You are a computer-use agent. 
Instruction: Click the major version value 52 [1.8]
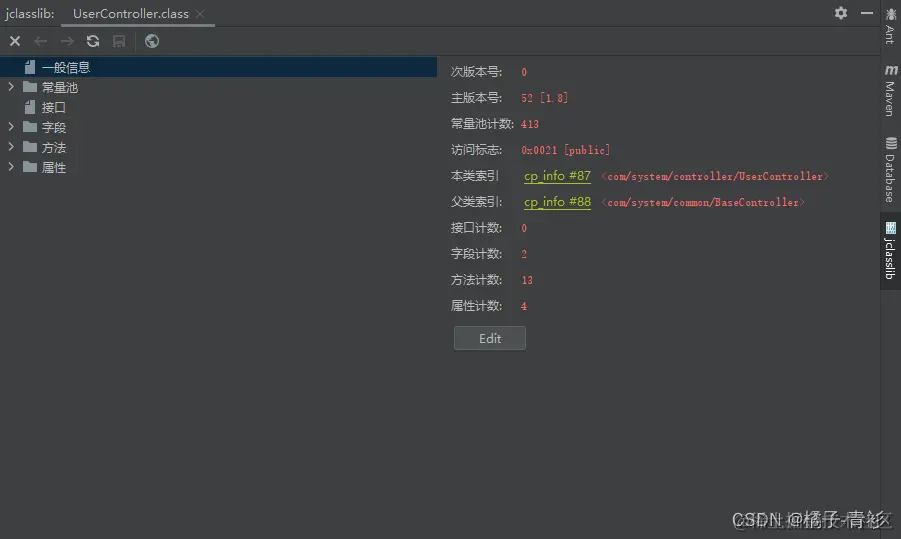click(x=544, y=98)
